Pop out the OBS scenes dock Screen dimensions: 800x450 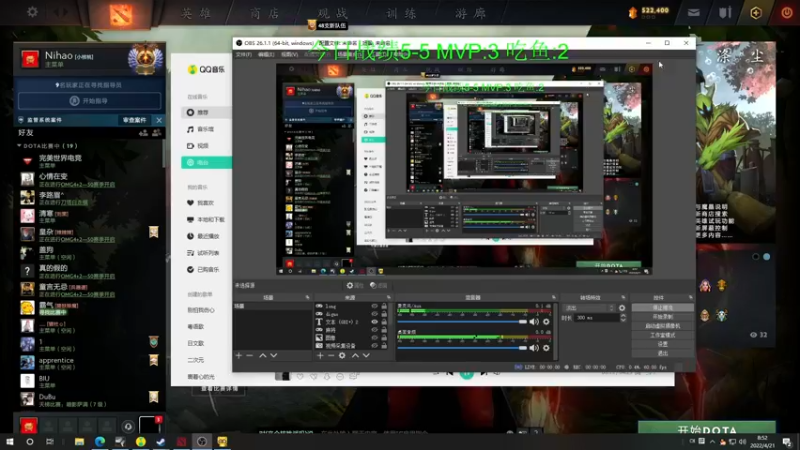coord(307,297)
